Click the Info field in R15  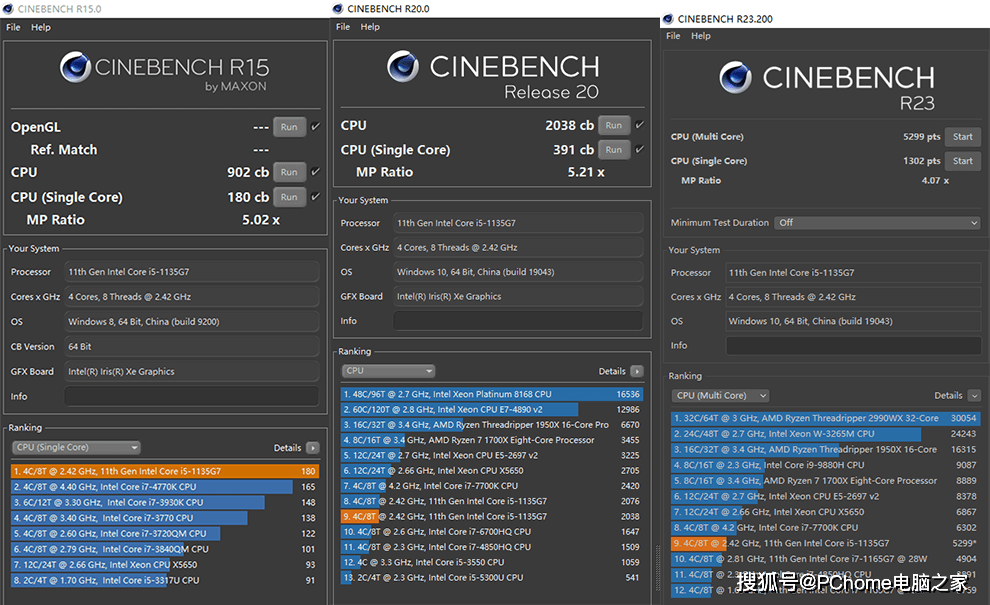coord(191,396)
